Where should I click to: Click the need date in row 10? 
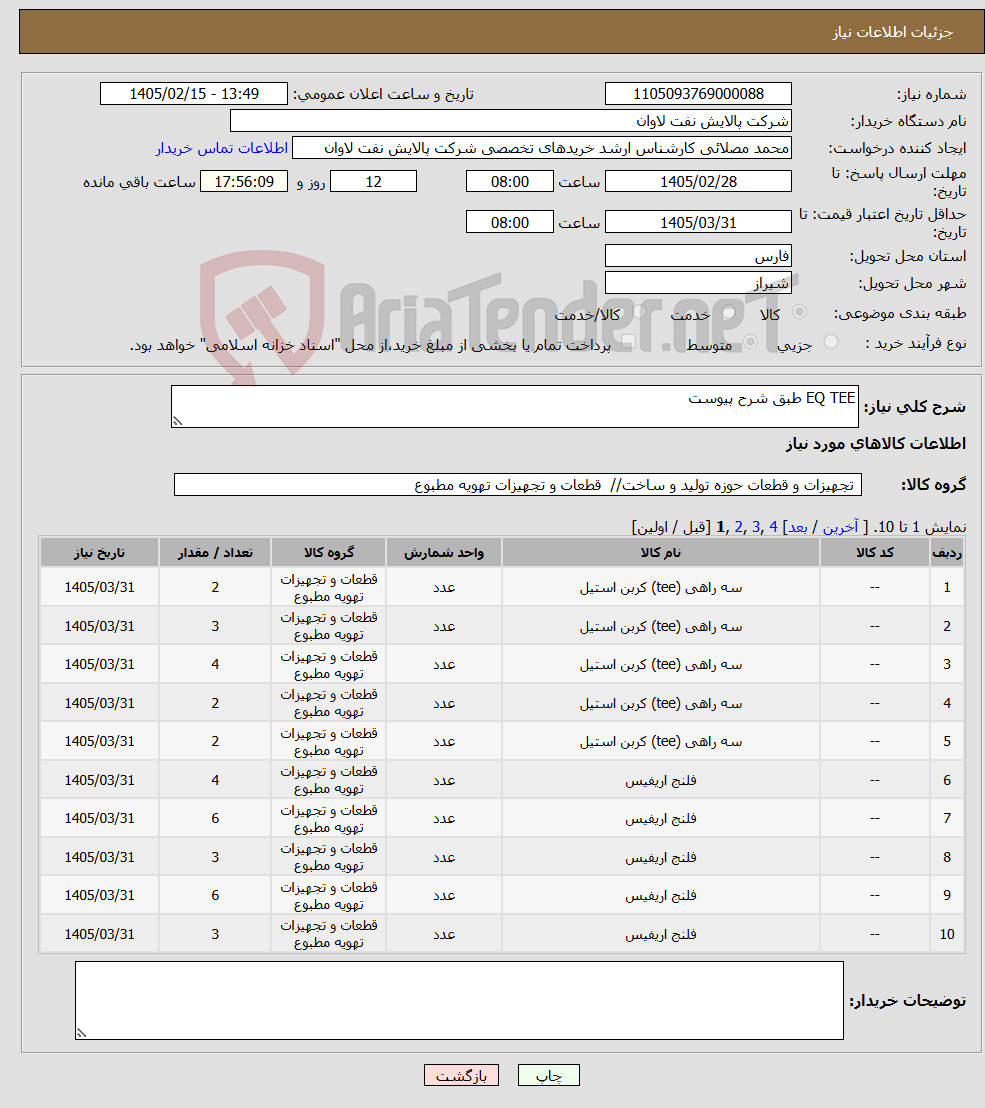click(99, 934)
